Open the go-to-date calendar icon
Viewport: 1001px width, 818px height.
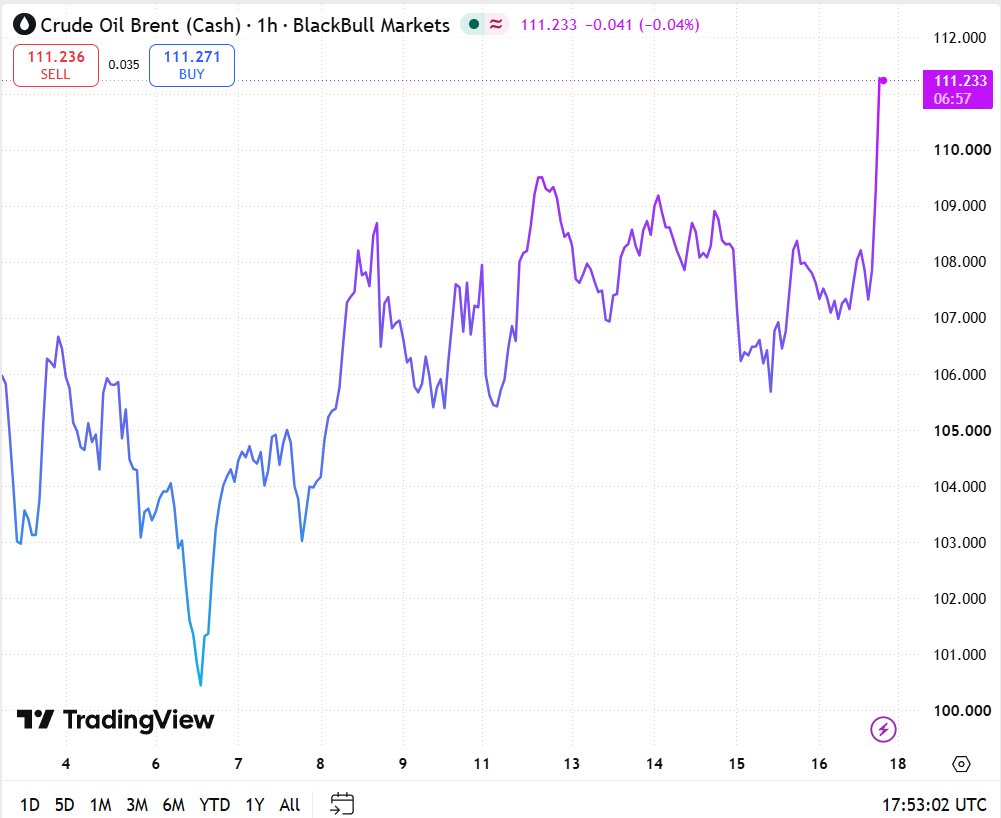(342, 804)
